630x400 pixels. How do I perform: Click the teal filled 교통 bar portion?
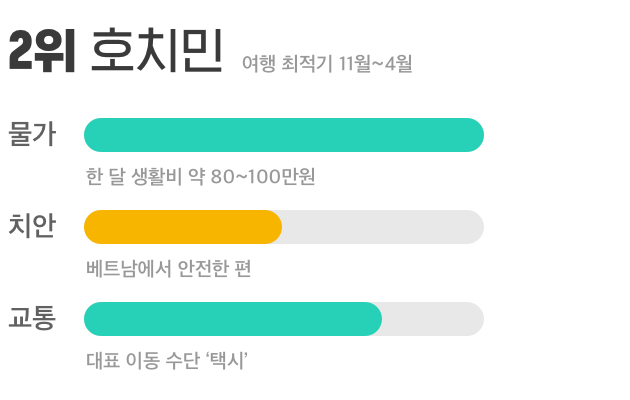point(232,319)
